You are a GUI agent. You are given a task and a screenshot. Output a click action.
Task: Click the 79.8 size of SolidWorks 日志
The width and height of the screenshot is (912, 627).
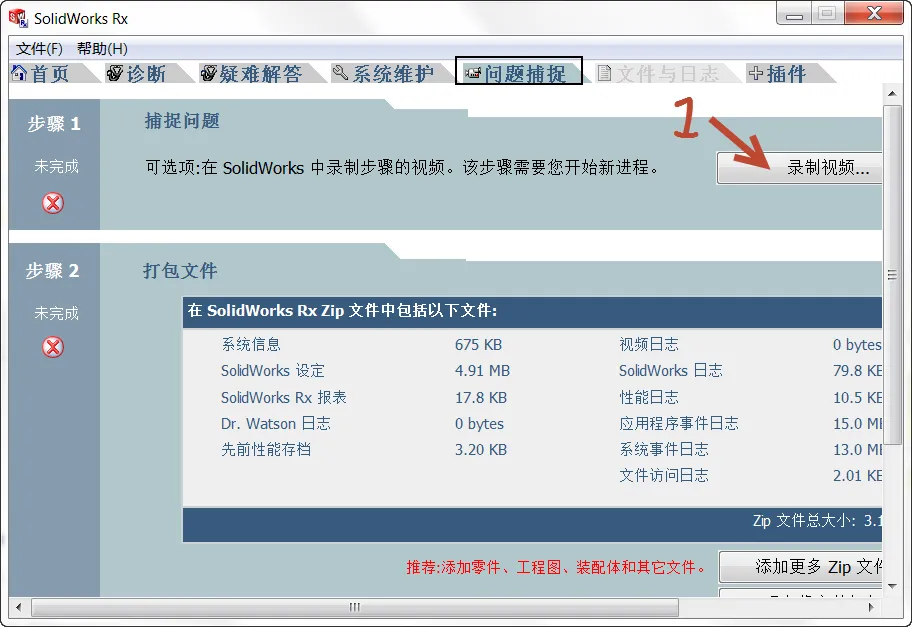[x=857, y=371]
